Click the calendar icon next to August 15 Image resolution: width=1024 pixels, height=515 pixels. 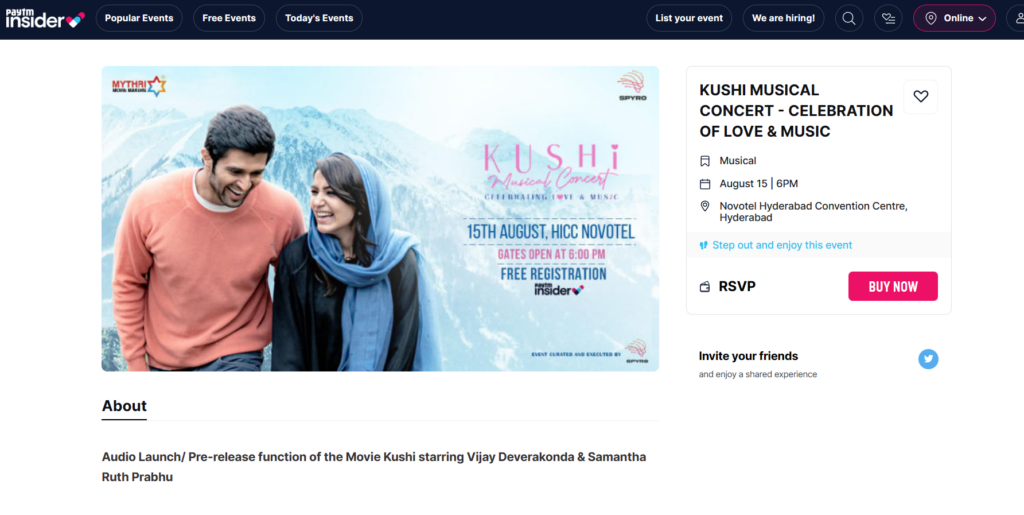tap(705, 184)
